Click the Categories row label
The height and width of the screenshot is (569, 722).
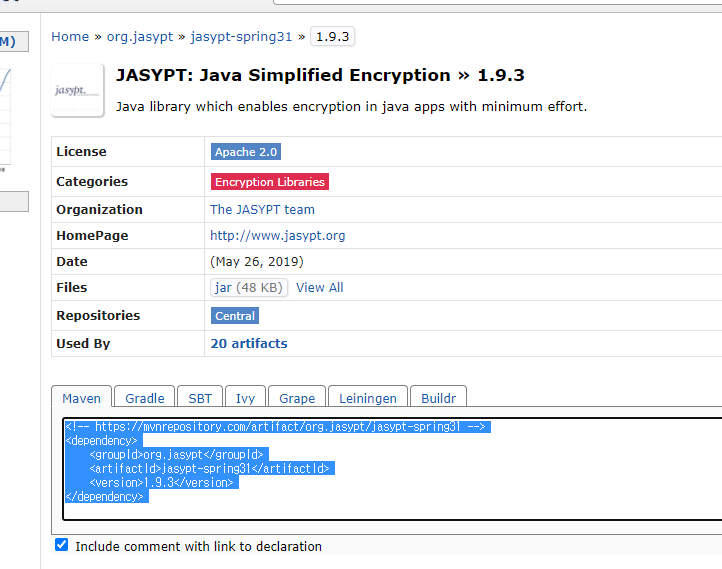coord(92,181)
